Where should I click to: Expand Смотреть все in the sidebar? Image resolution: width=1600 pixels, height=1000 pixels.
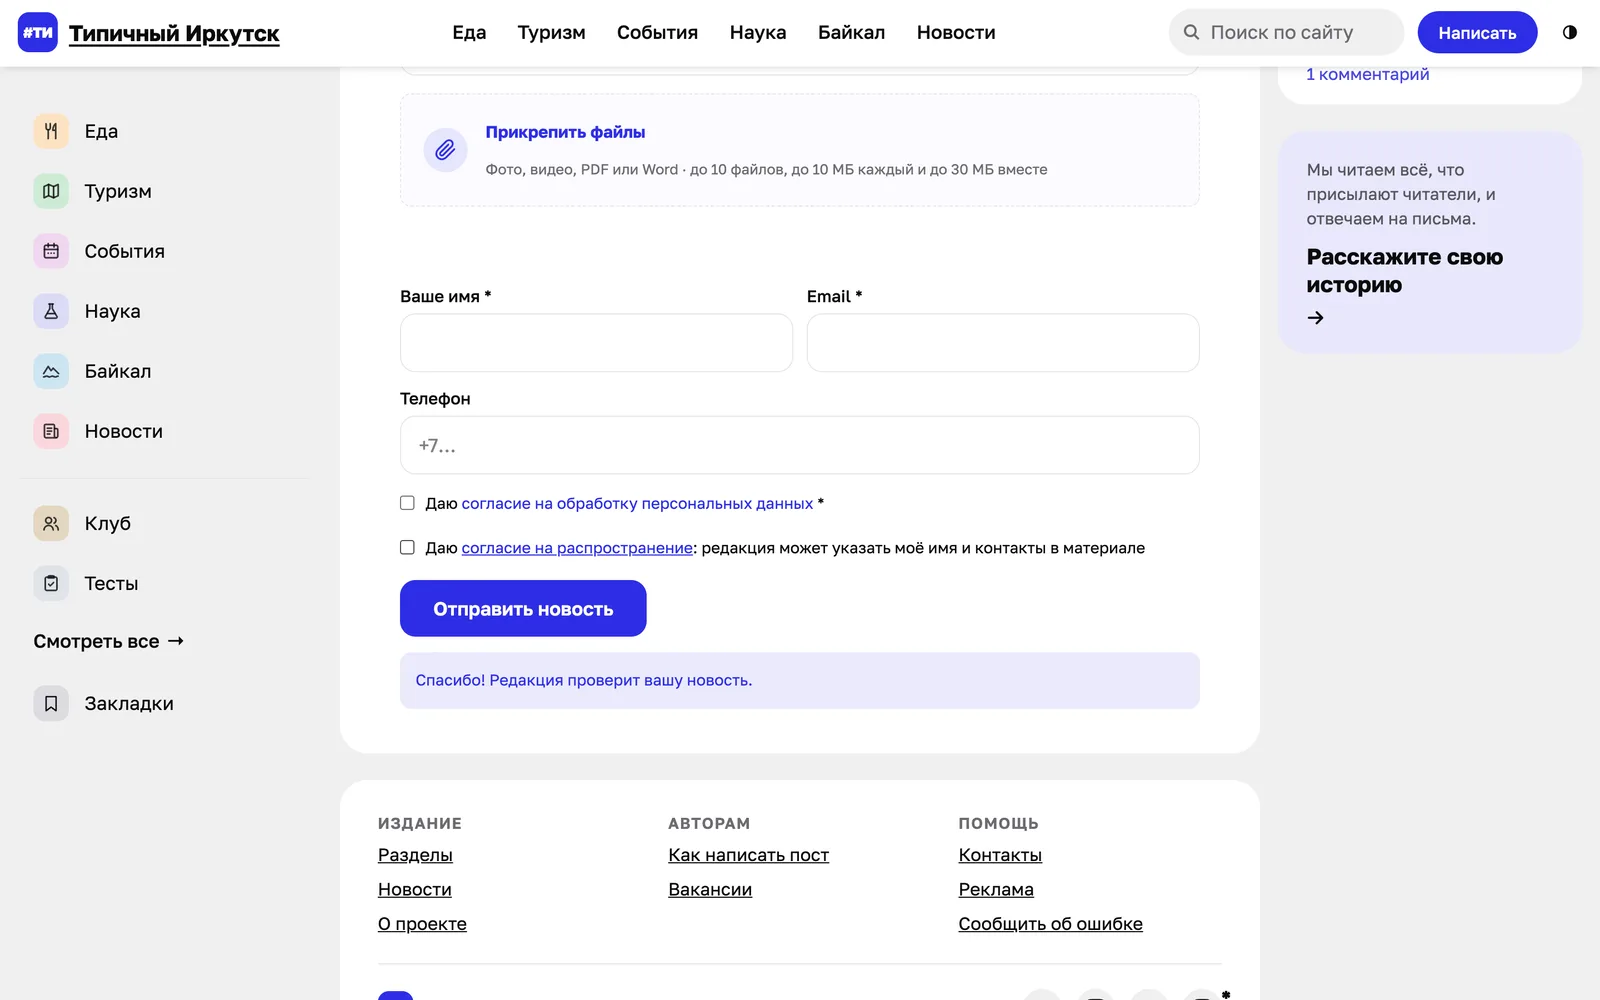point(109,641)
